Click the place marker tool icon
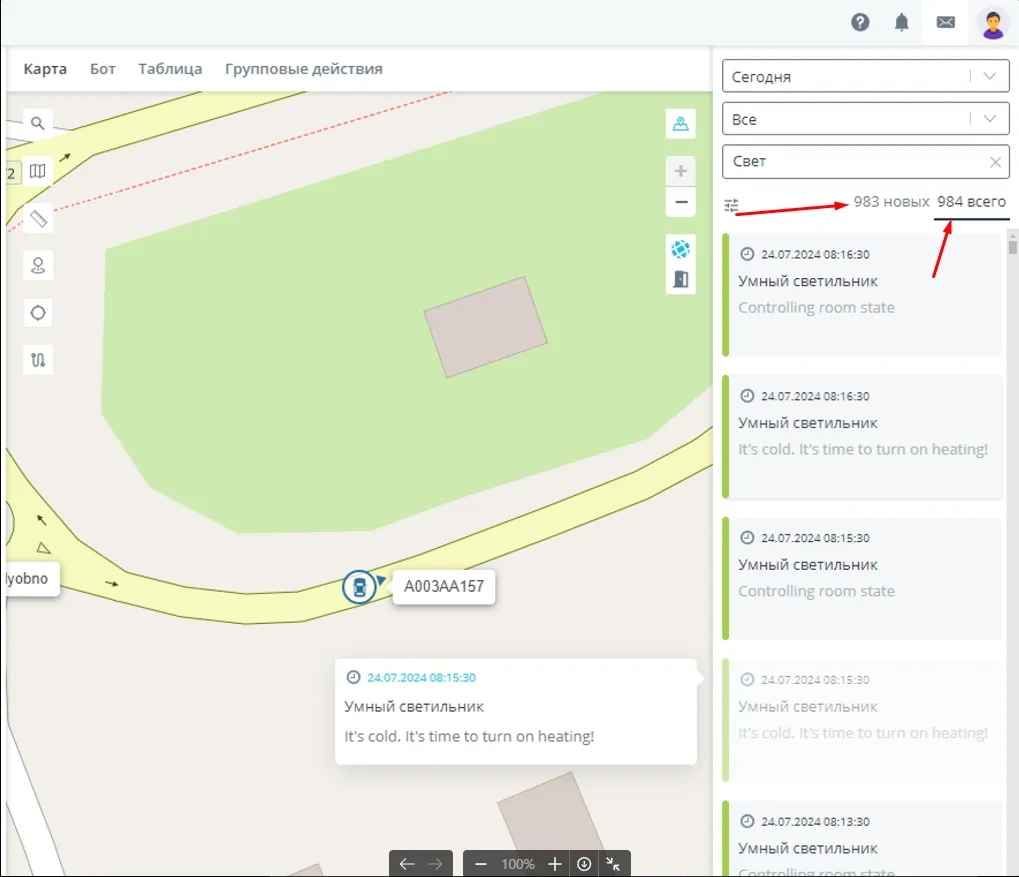 coord(38,265)
